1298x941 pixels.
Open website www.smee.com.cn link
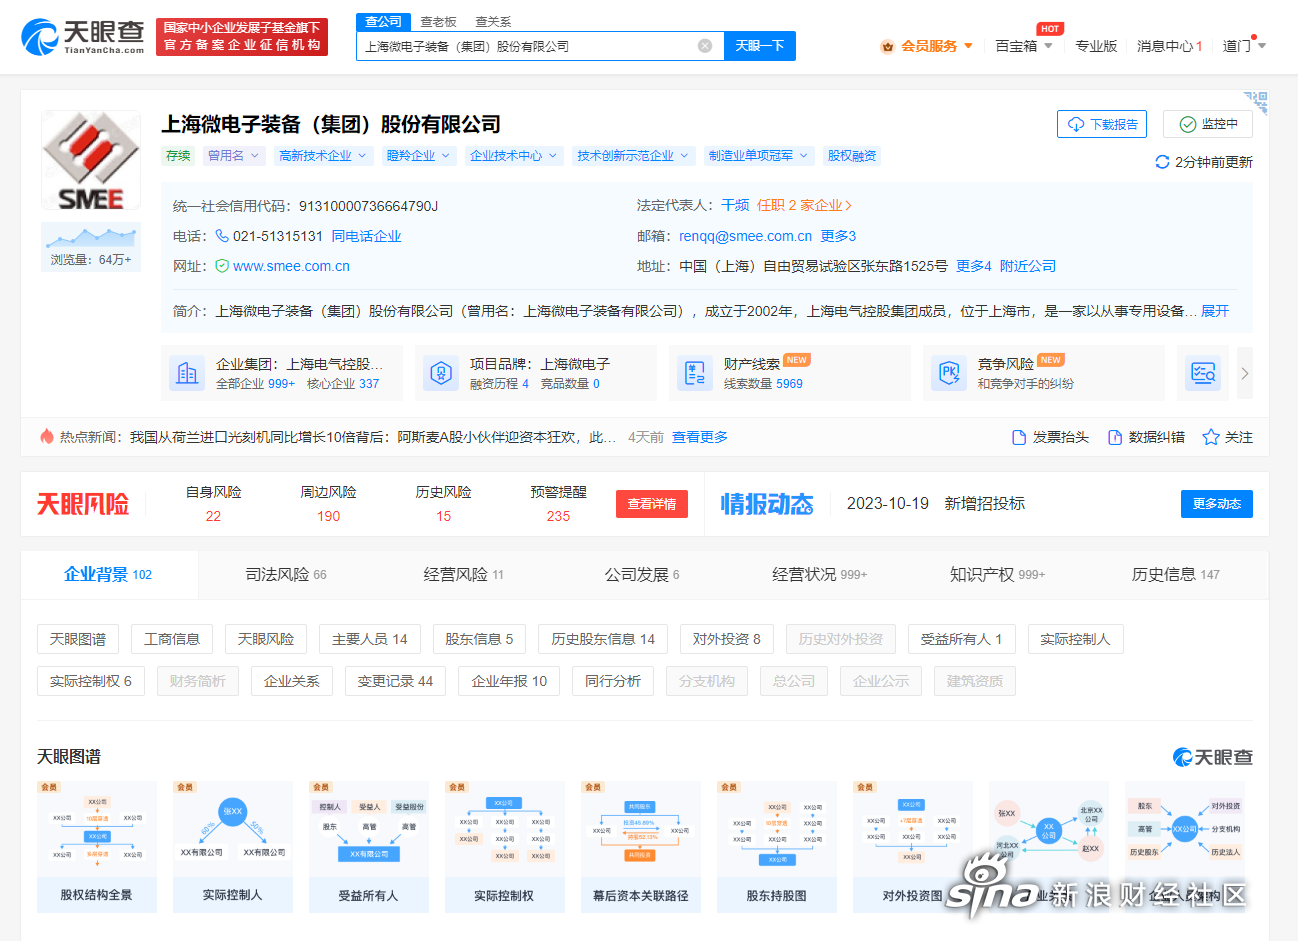[291, 266]
